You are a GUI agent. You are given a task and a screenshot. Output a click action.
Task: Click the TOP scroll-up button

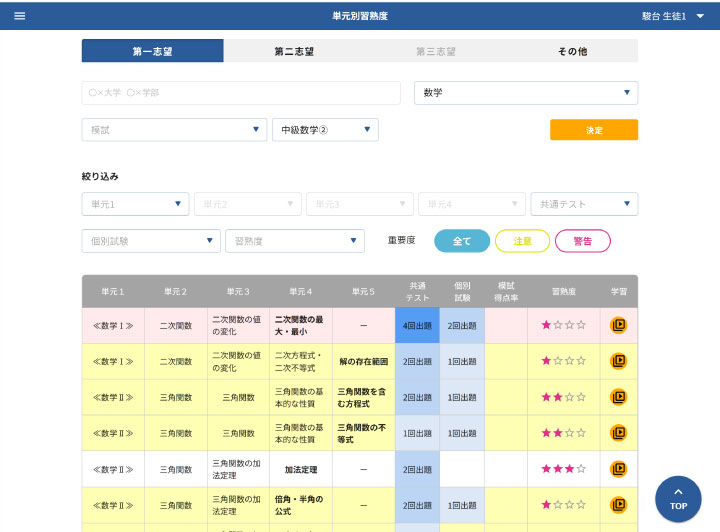(x=678, y=499)
